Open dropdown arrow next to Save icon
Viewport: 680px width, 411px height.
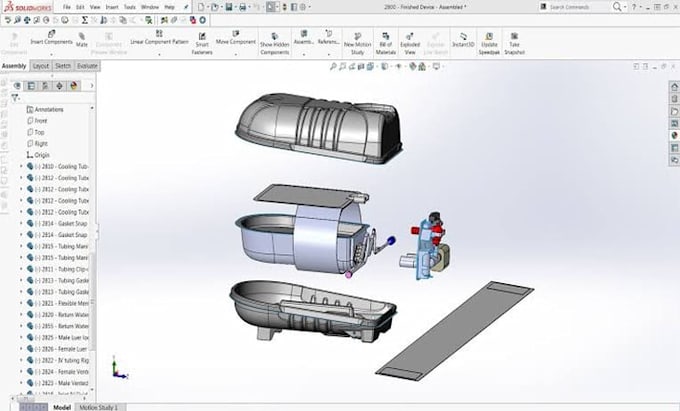pos(235,7)
